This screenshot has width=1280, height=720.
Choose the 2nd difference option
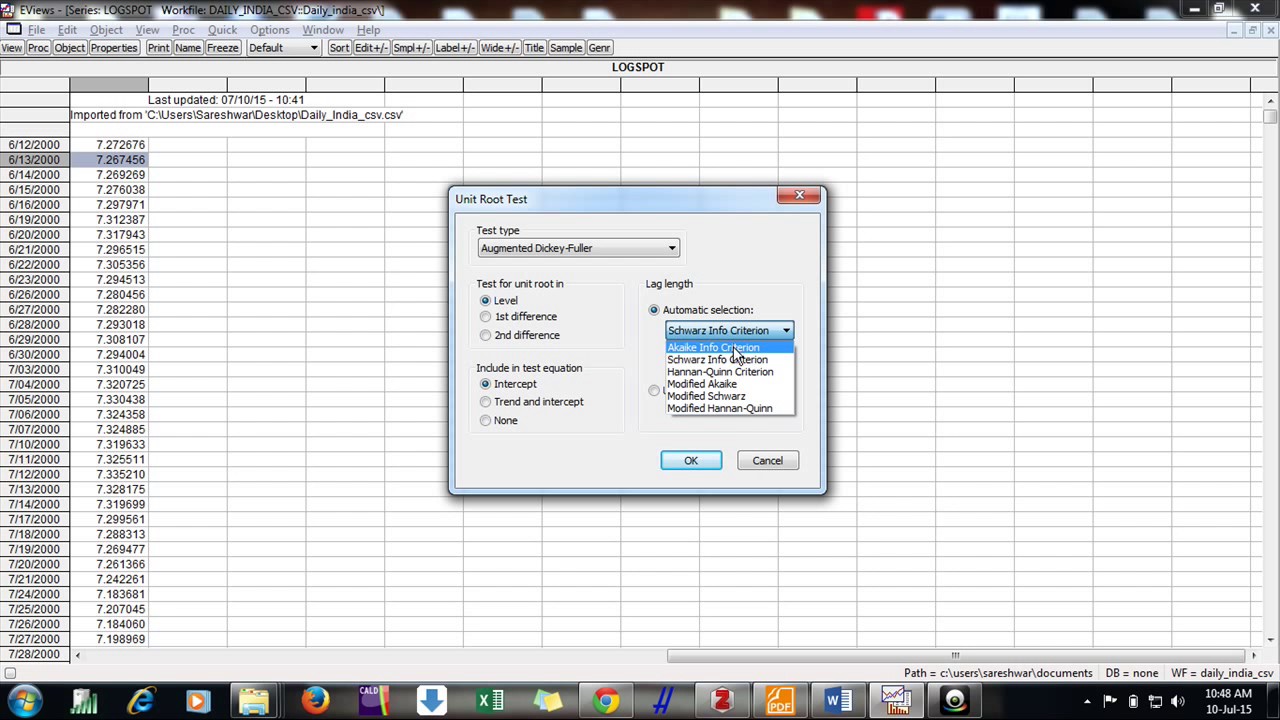click(485, 335)
